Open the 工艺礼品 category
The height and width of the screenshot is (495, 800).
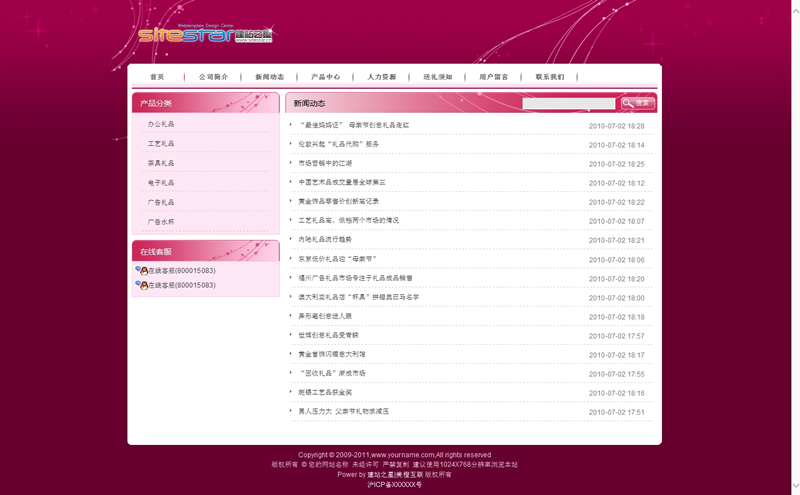tap(161, 144)
